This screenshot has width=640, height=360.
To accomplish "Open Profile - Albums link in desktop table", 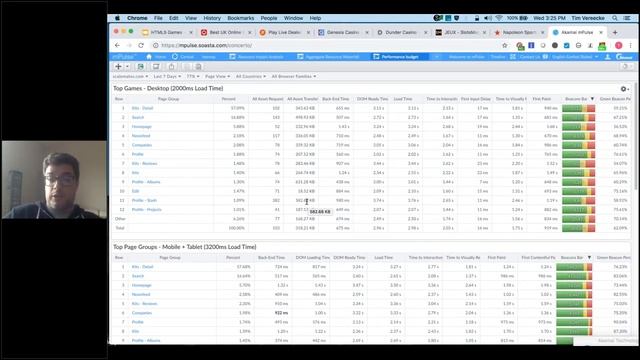I will [x=146, y=182].
